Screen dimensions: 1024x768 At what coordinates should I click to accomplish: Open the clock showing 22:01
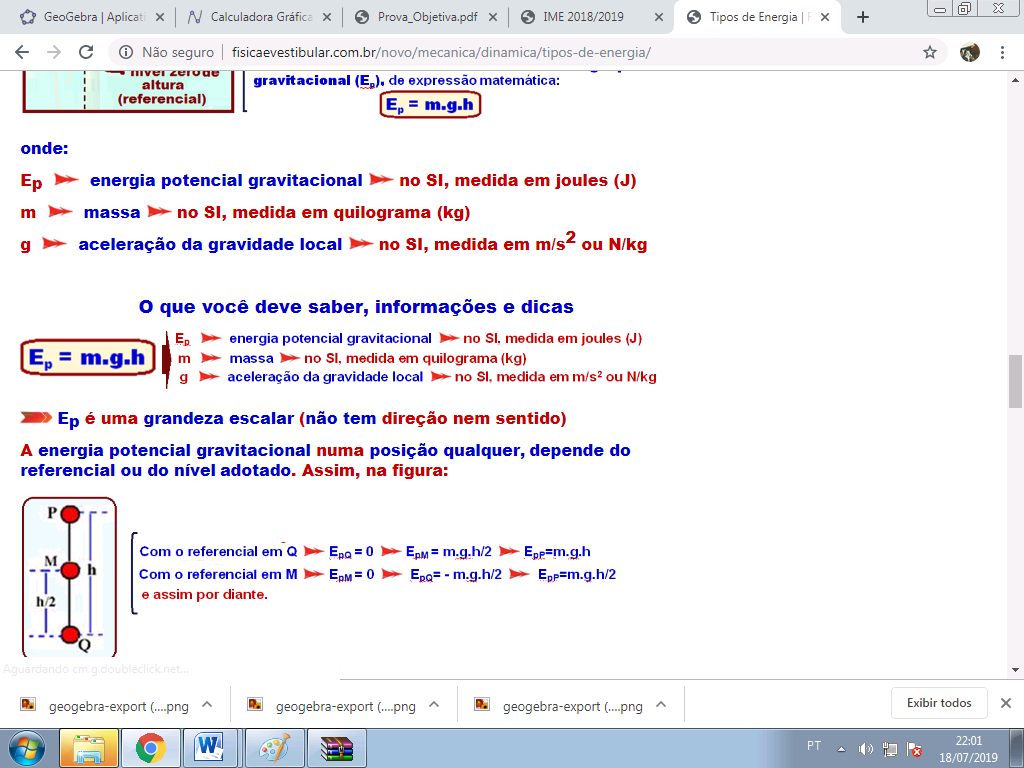tap(968, 749)
